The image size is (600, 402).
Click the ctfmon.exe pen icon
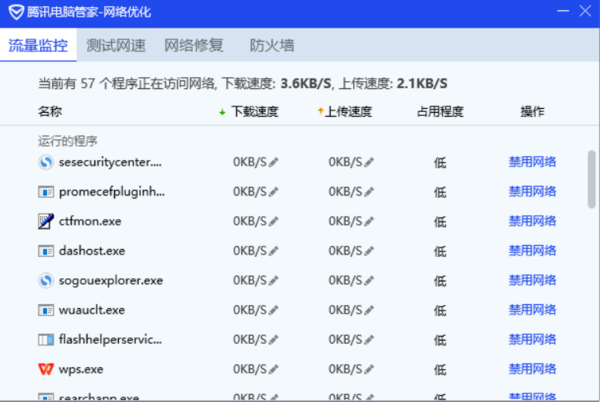coord(46,221)
